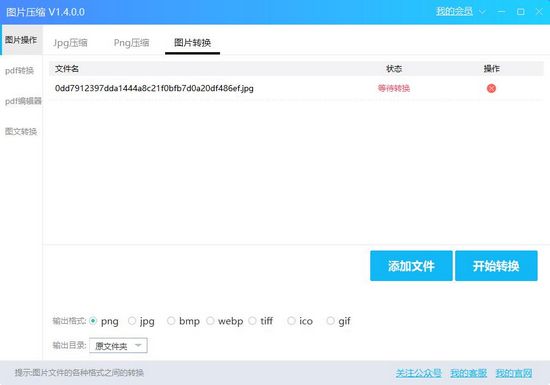The image size is (550, 385).
Task: Select webp output format
Action: coord(210,321)
